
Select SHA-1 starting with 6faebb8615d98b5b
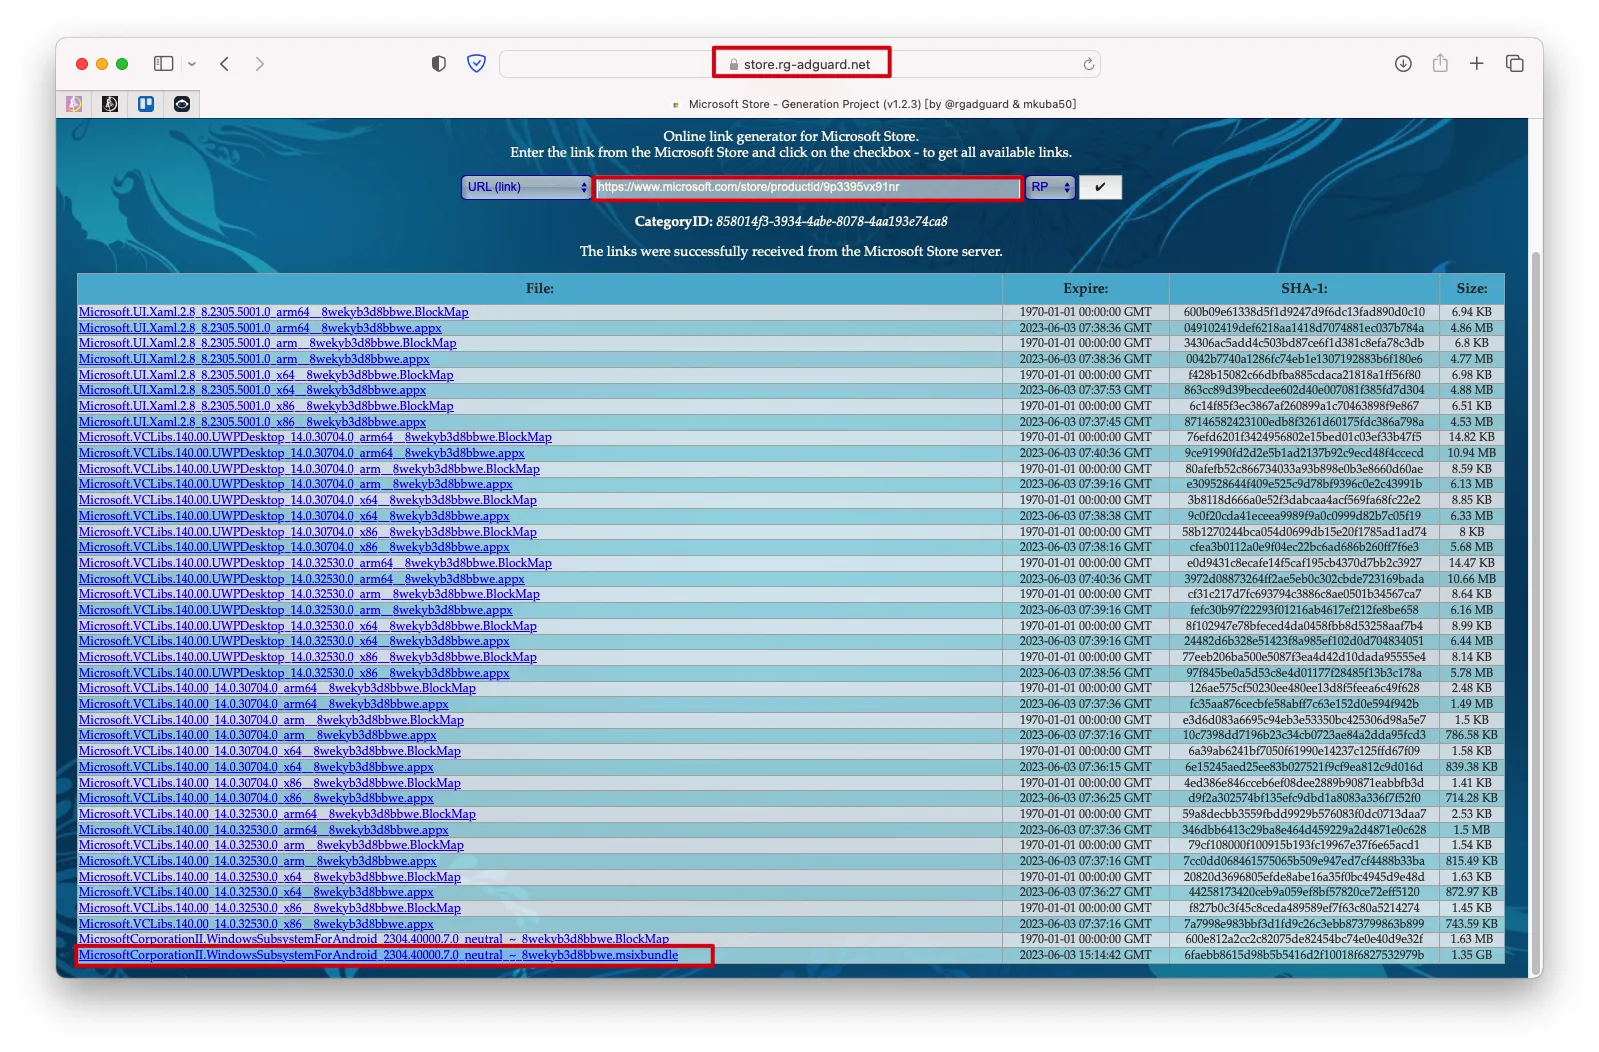pos(1304,955)
